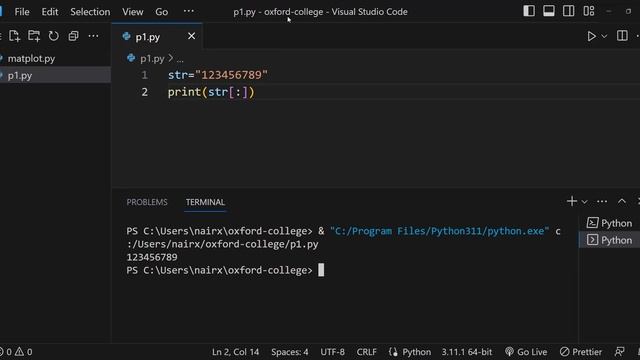Switch to the TERMINAL panel tab

pos(205,202)
